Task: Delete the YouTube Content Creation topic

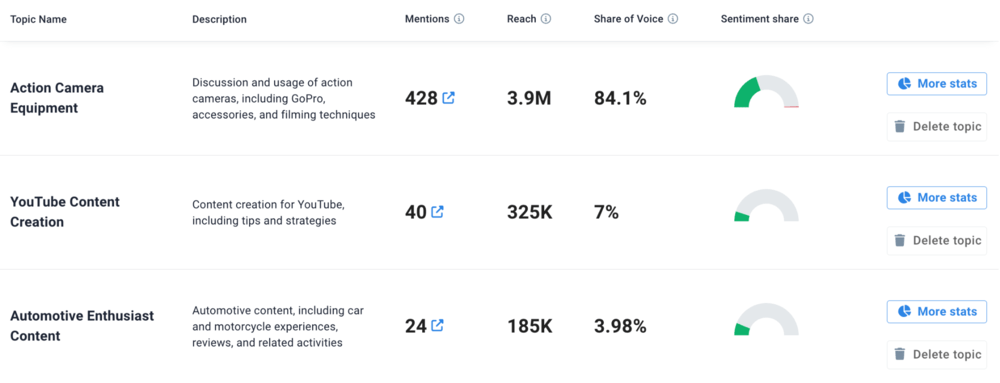Action: coord(937,240)
